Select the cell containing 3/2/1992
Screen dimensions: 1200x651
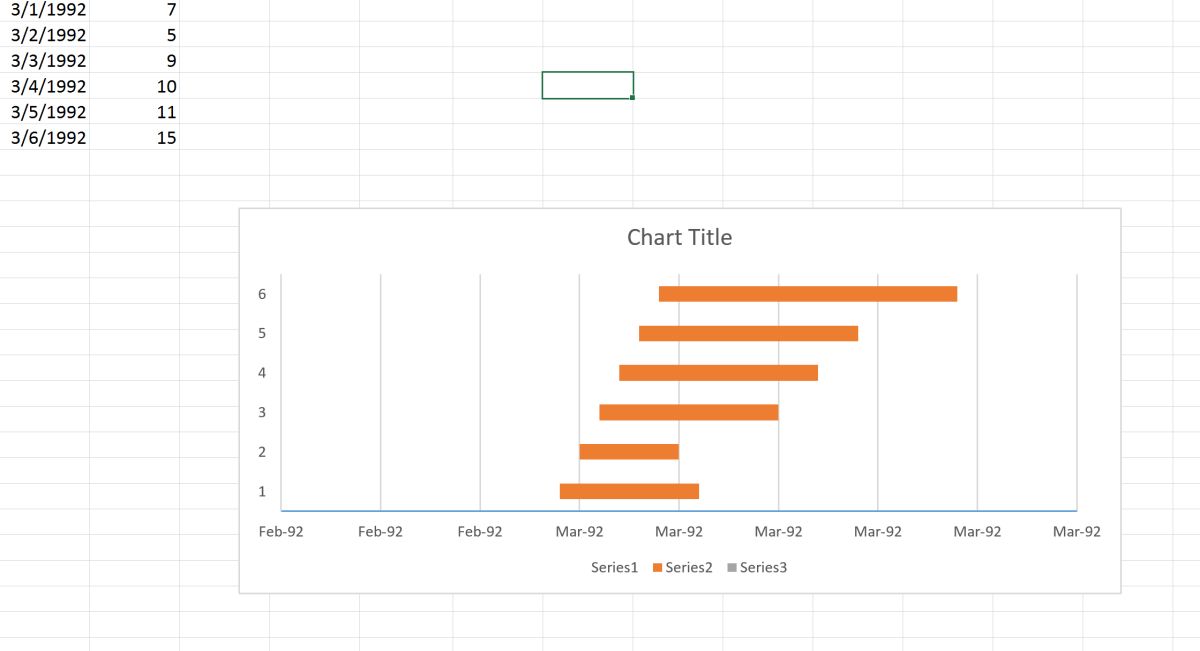click(45, 35)
